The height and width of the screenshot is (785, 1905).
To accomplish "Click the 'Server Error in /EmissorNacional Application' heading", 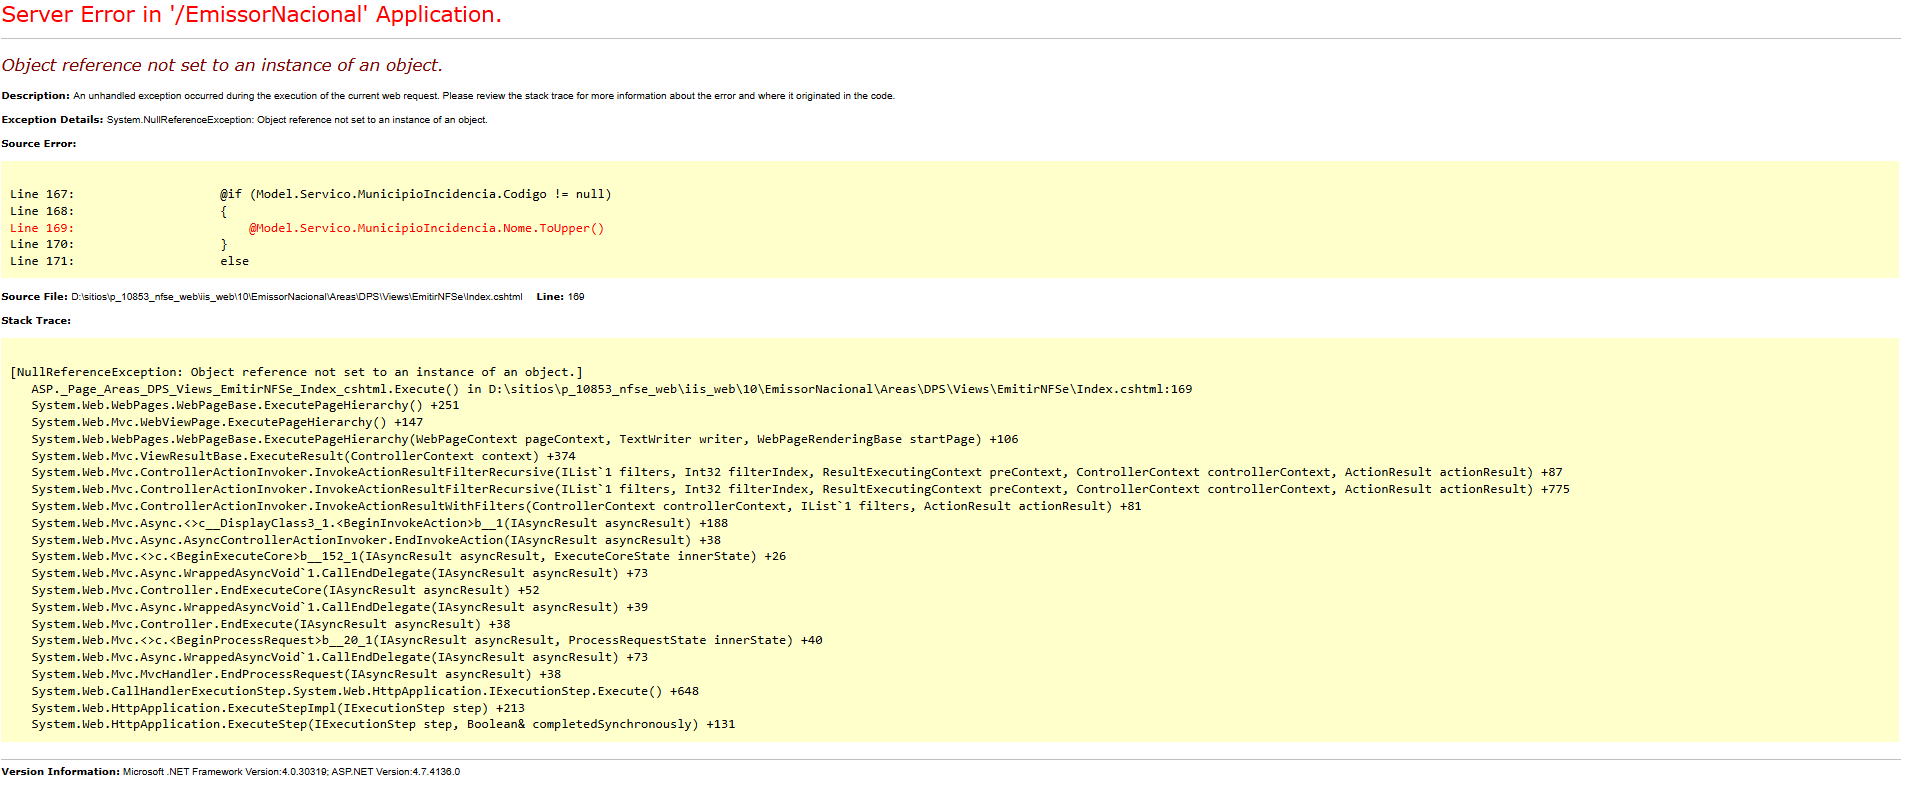I will (x=251, y=15).
